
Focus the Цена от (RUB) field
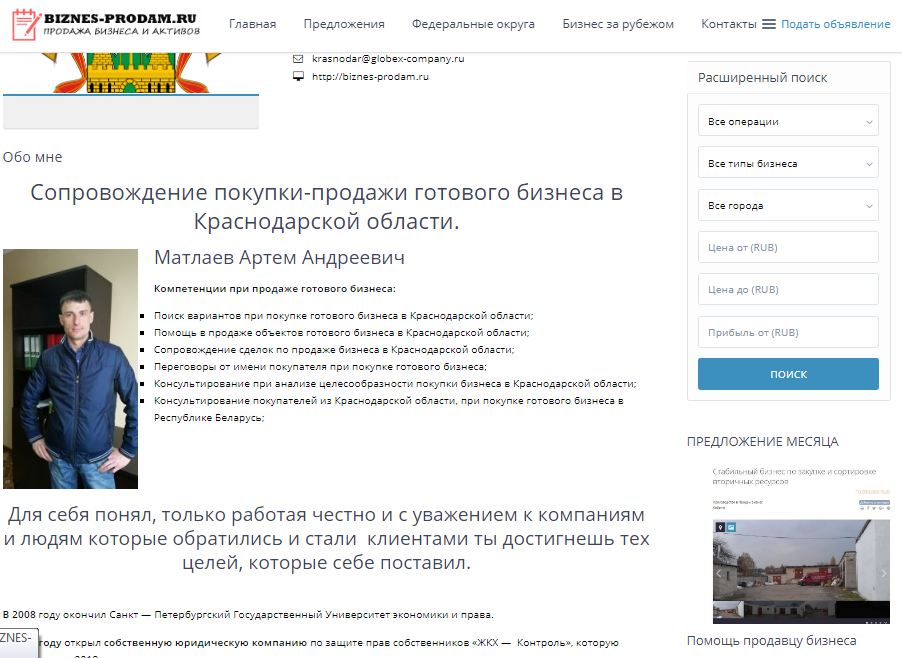(788, 247)
